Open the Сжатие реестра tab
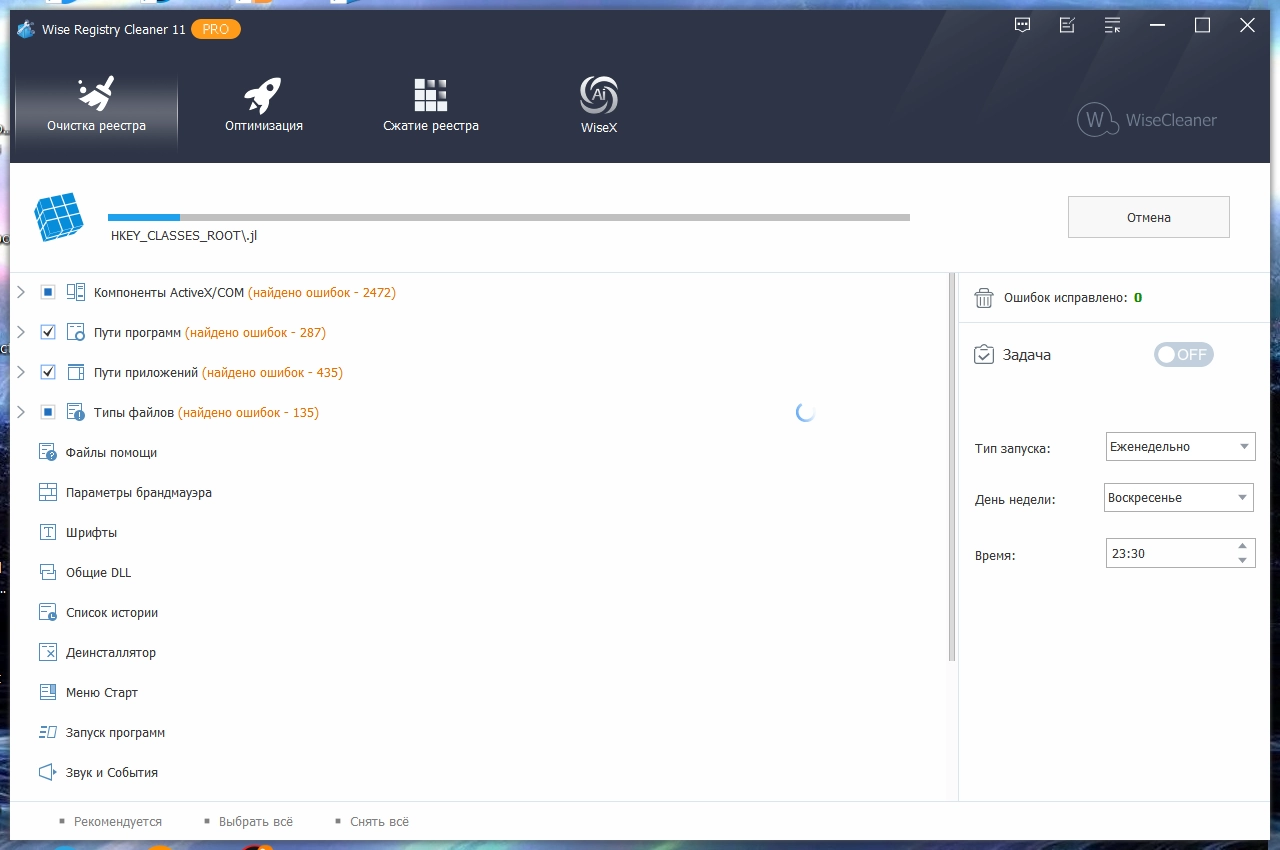 [x=431, y=106]
